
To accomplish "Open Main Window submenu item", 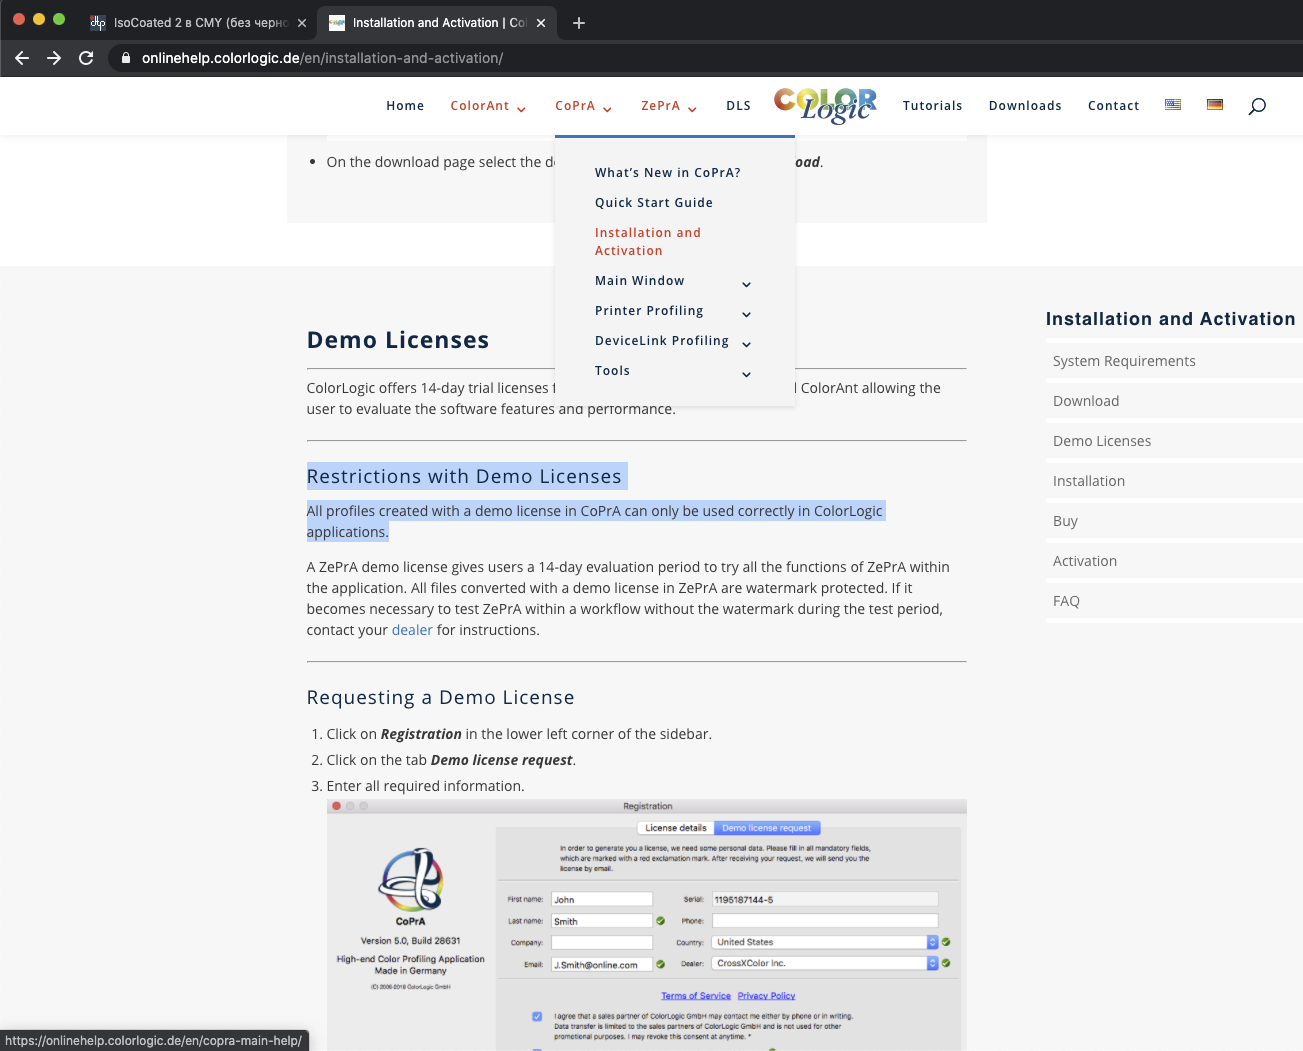I will pyautogui.click(x=640, y=281).
